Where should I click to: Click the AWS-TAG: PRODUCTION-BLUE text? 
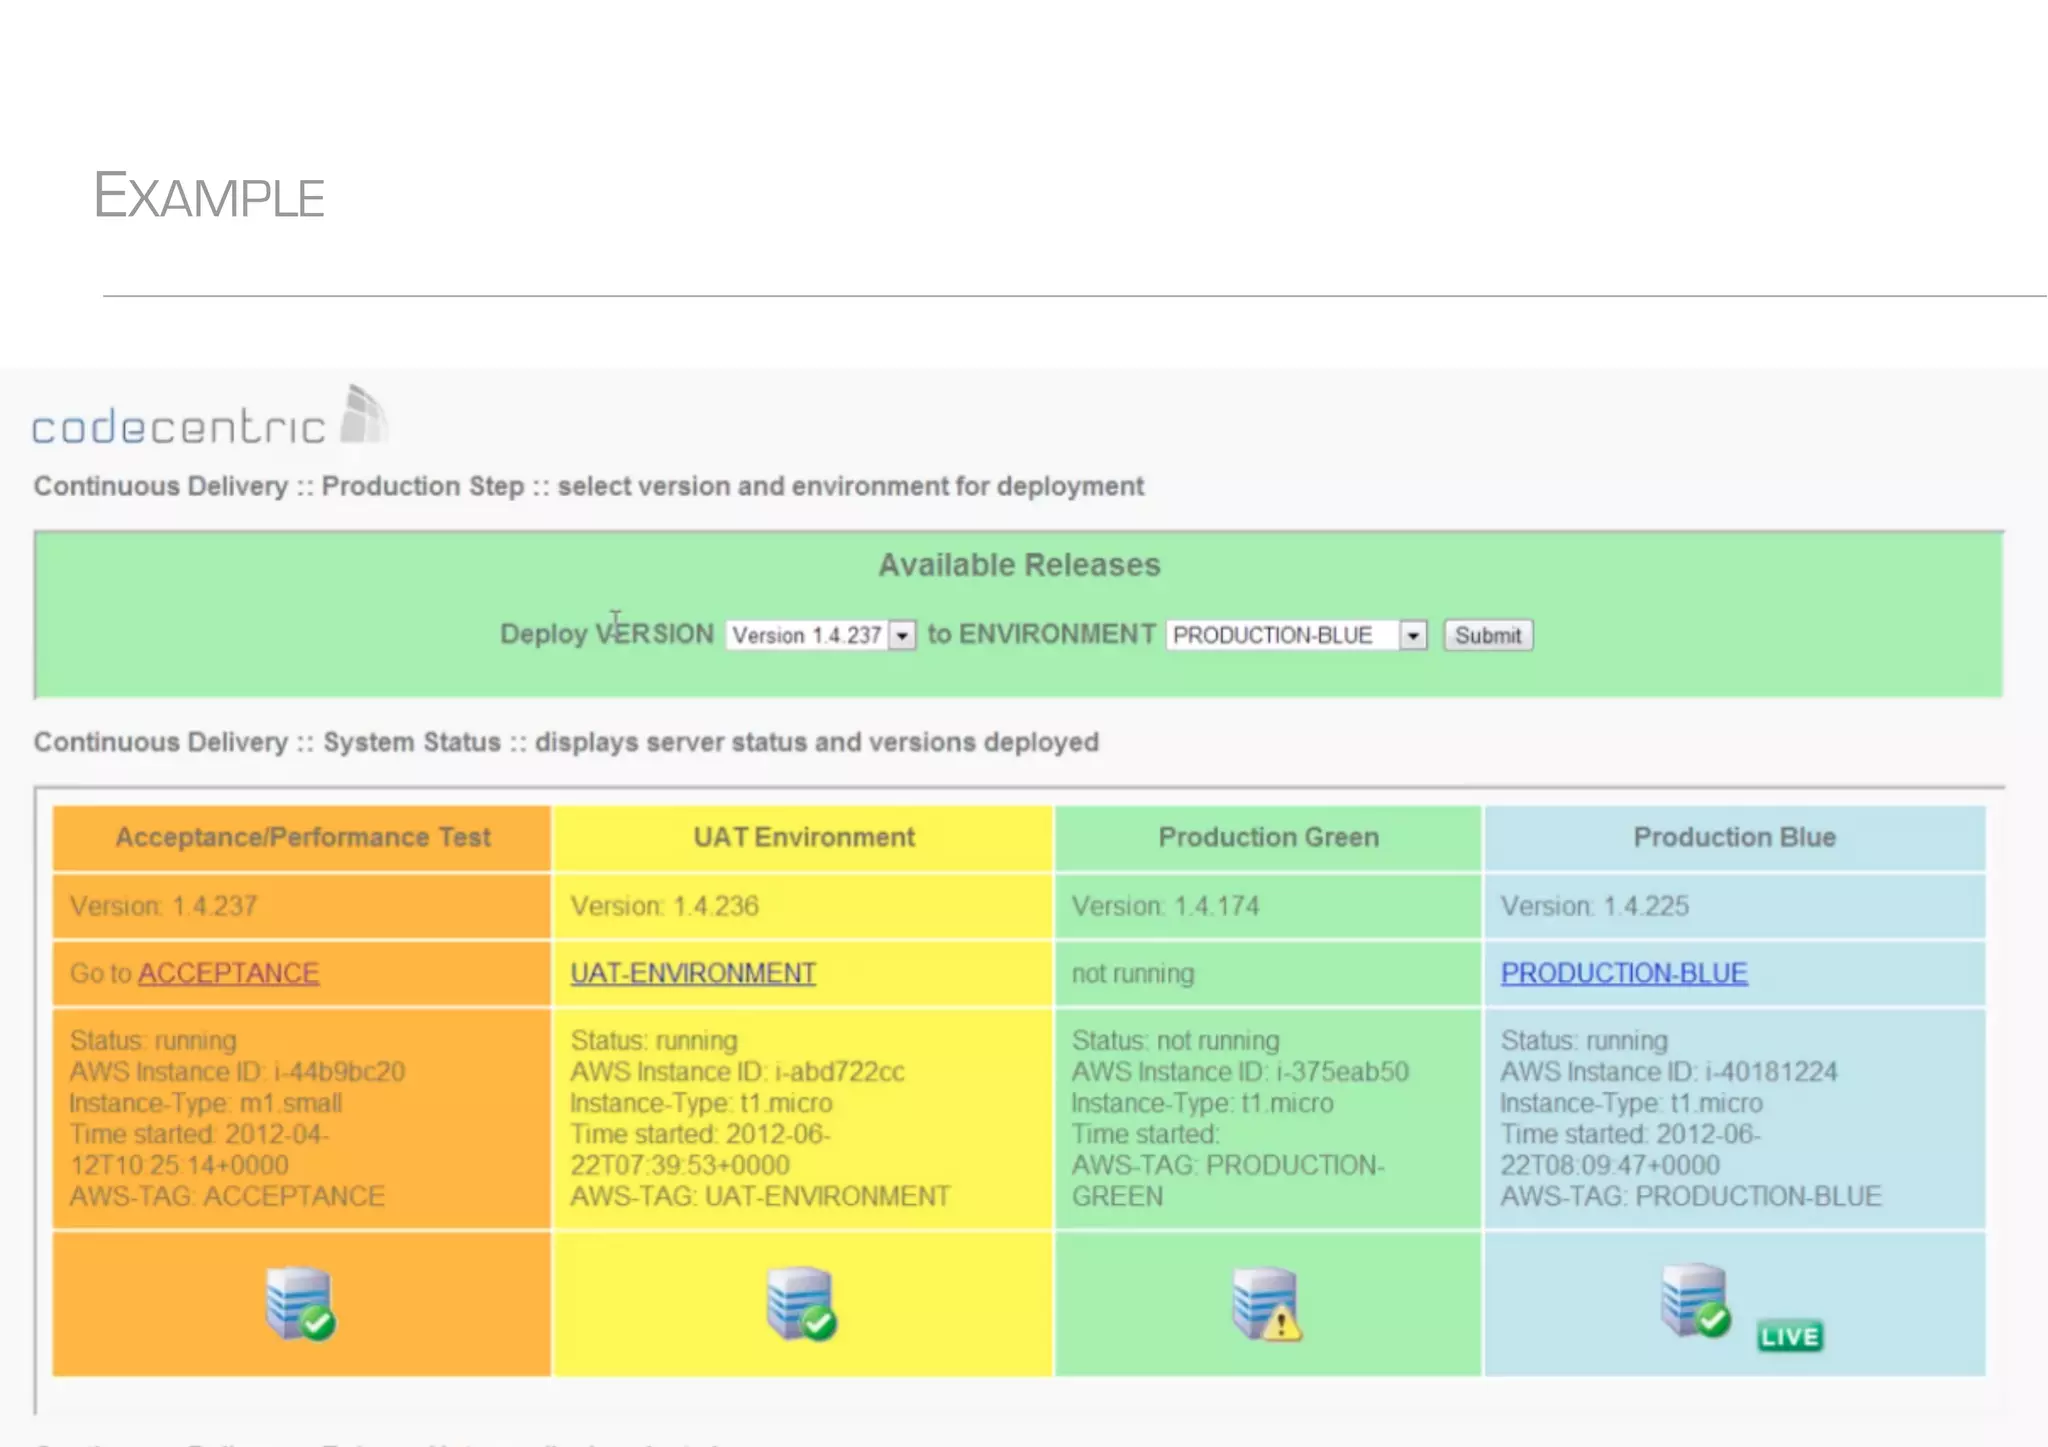click(x=1691, y=1196)
